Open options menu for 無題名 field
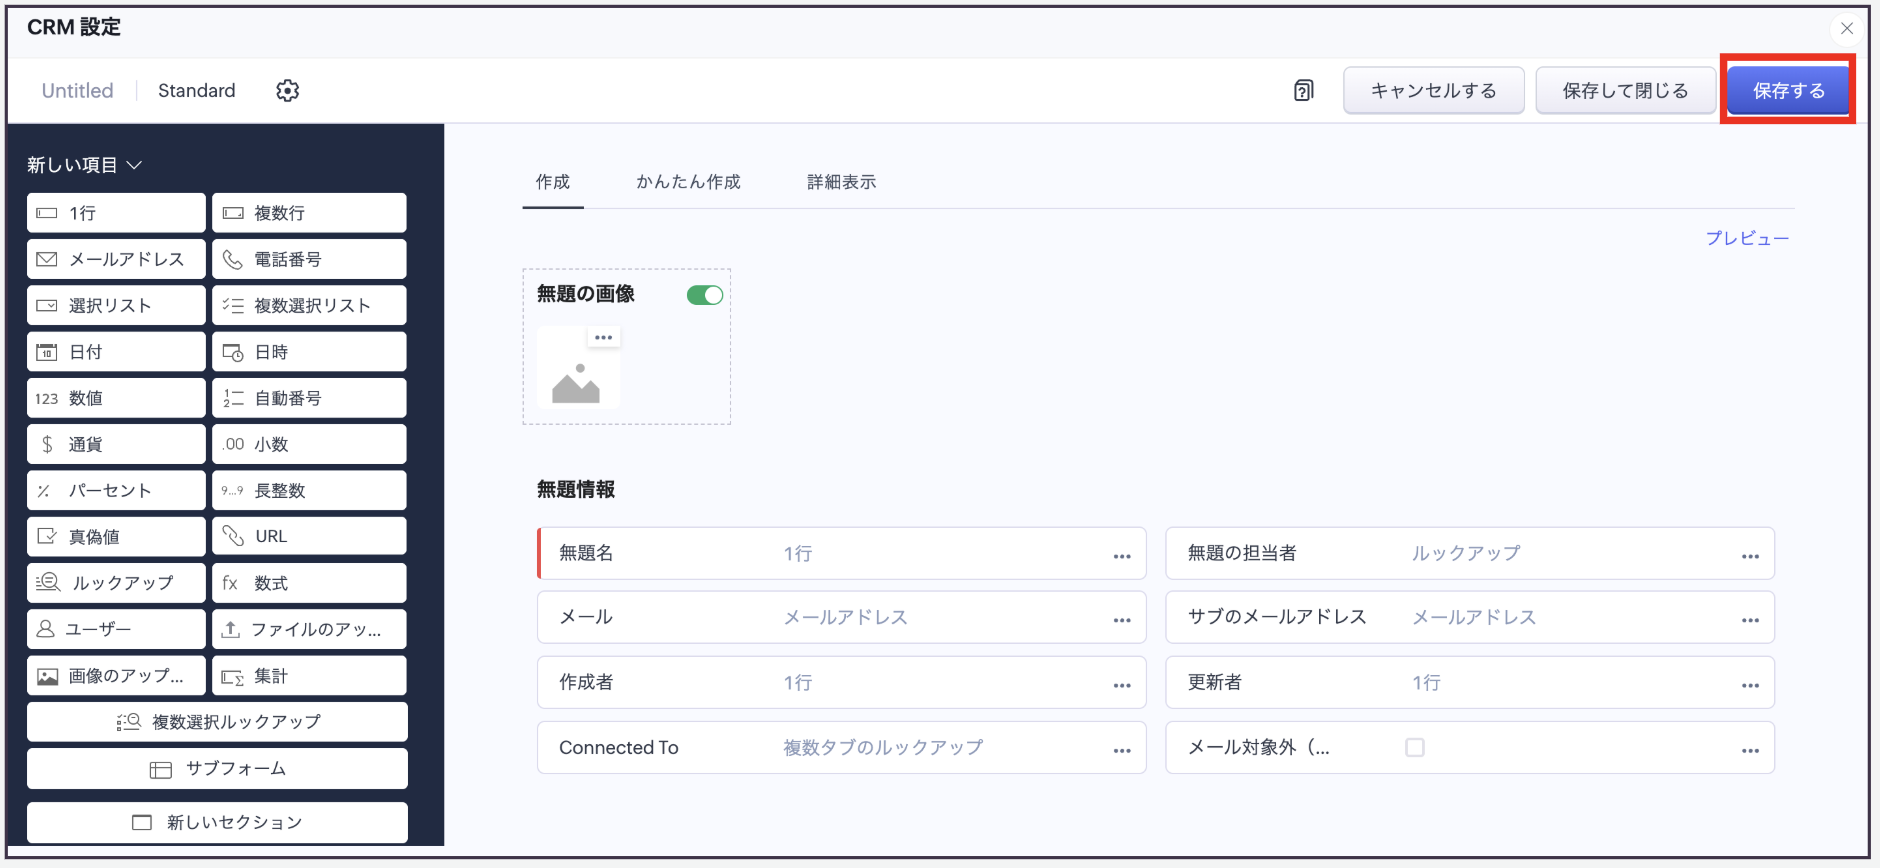Image resolution: width=1880 pixels, height=868 pixels. (x=1122, y=556)
